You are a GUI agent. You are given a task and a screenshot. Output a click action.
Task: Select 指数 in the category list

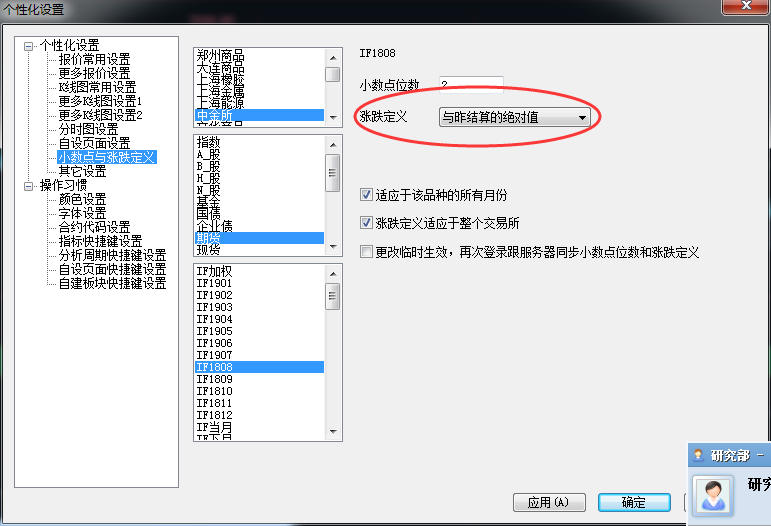click(259, 143)
